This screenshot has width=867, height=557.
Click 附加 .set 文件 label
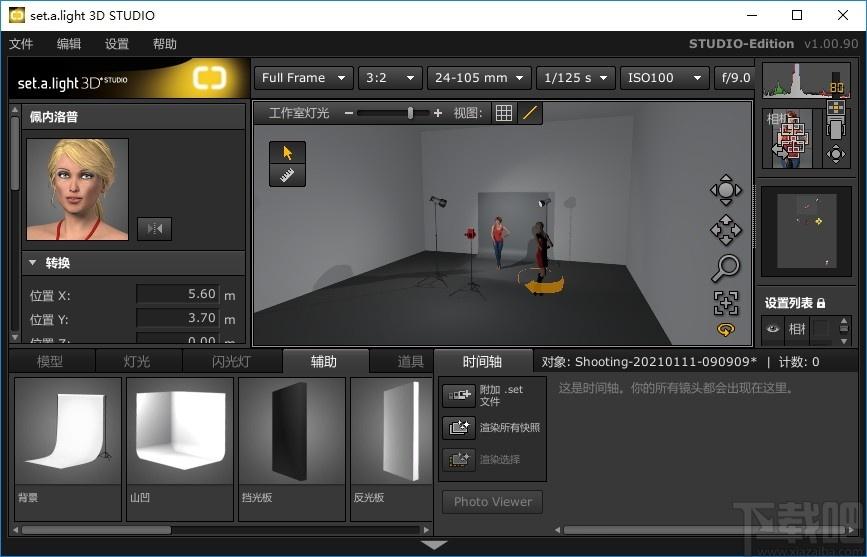point(501,395)
